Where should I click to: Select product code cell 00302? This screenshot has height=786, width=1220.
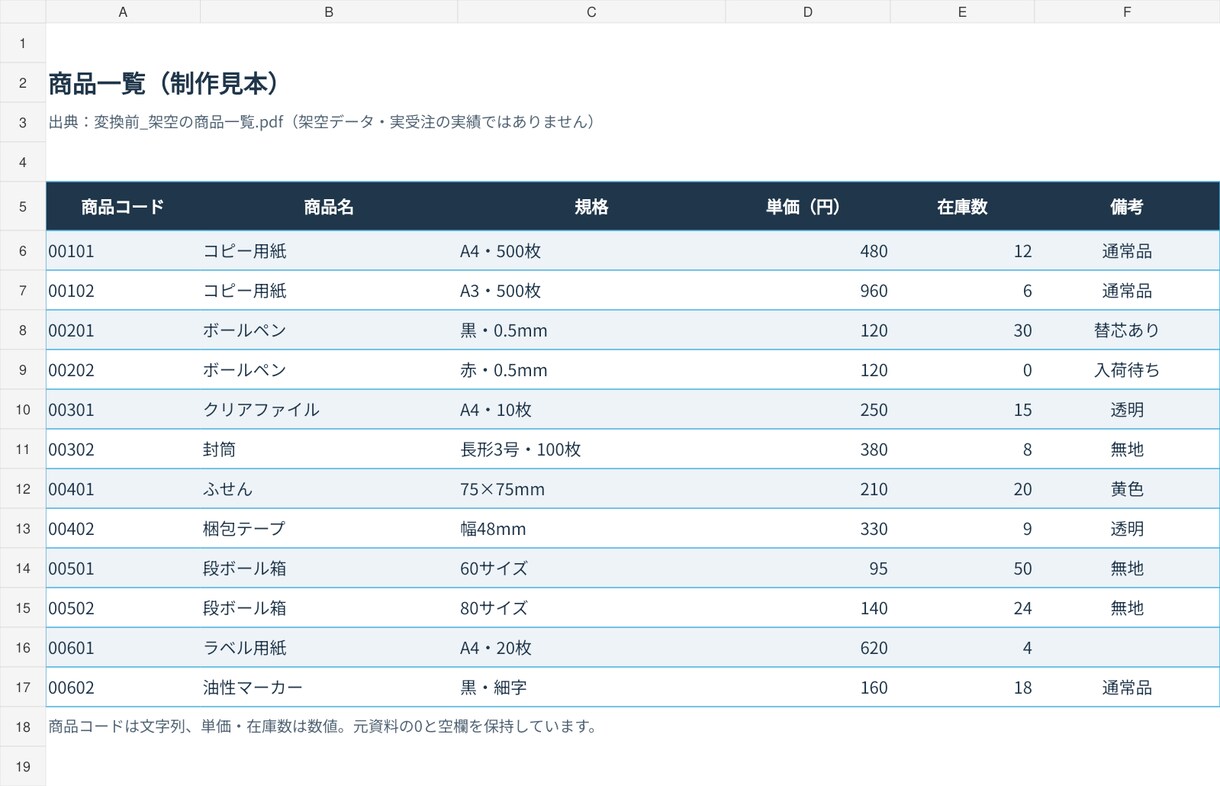[123, 449]
